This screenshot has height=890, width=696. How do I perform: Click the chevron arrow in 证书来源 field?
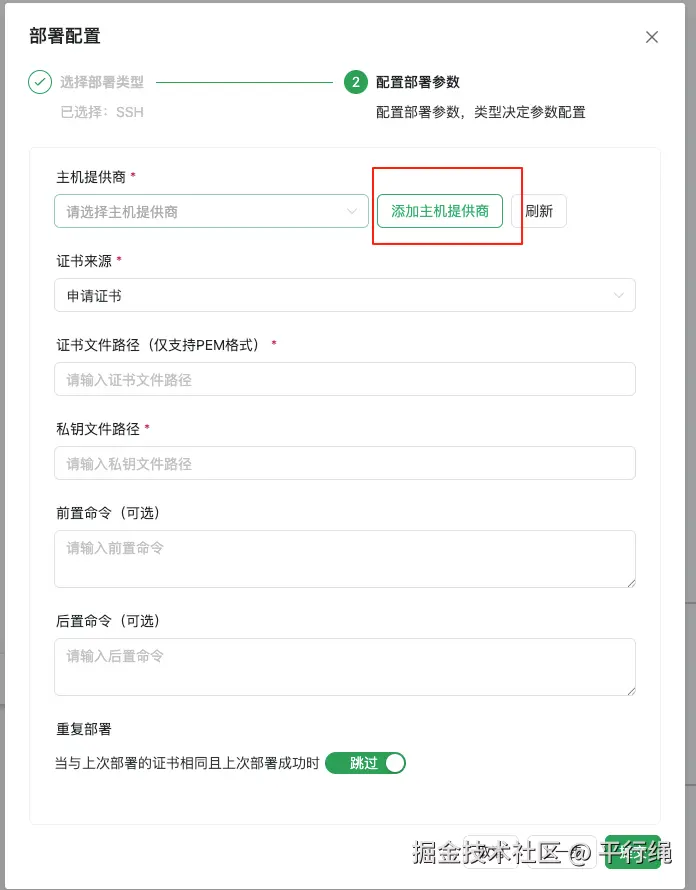pyautogui.click(x=619, y=295)
